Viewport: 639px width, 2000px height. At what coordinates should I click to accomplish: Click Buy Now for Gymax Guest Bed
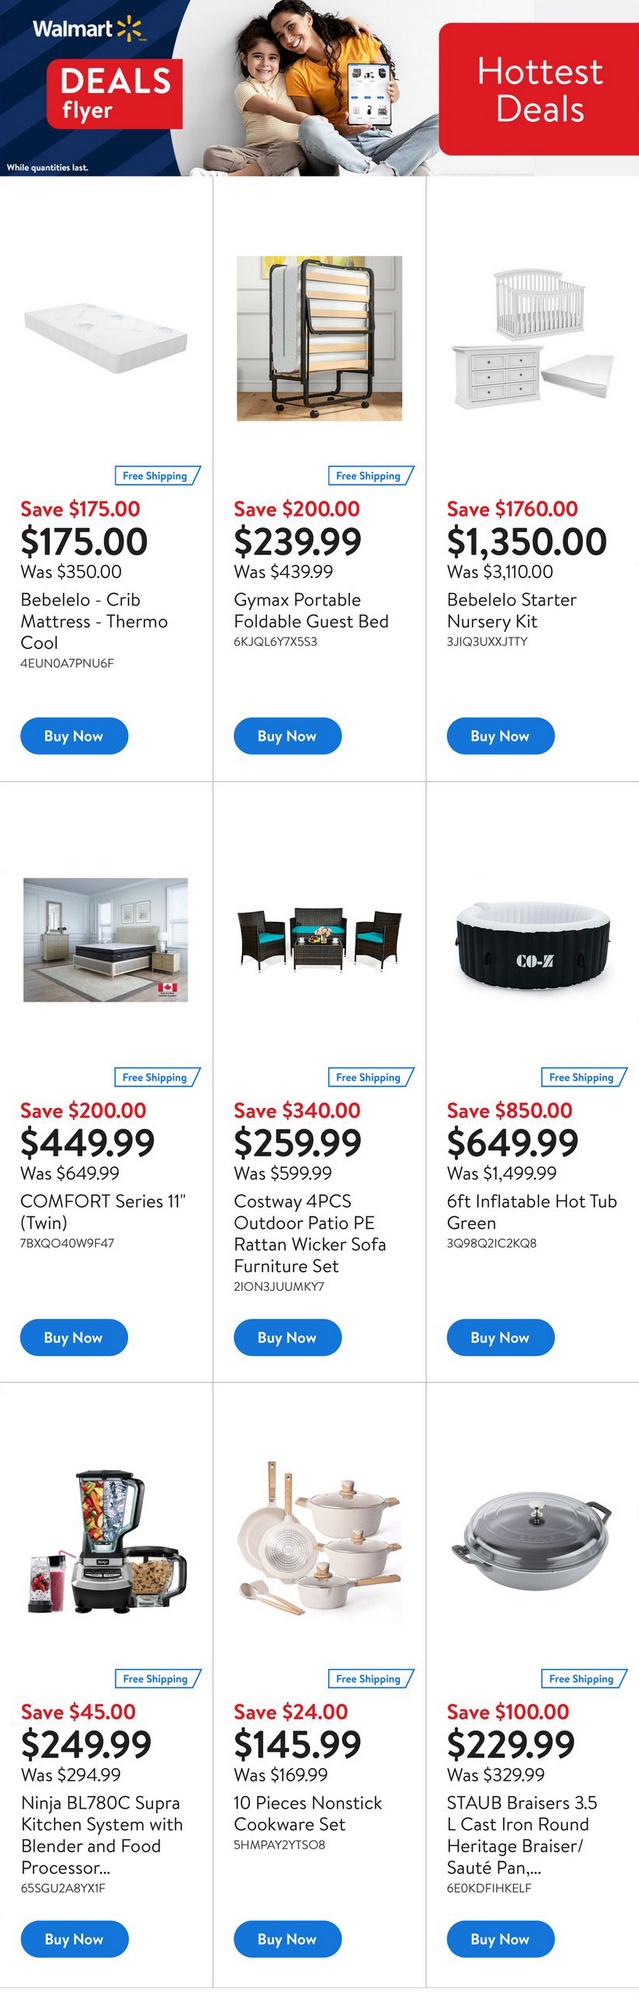pyautogui.click(x=287, y=736)
